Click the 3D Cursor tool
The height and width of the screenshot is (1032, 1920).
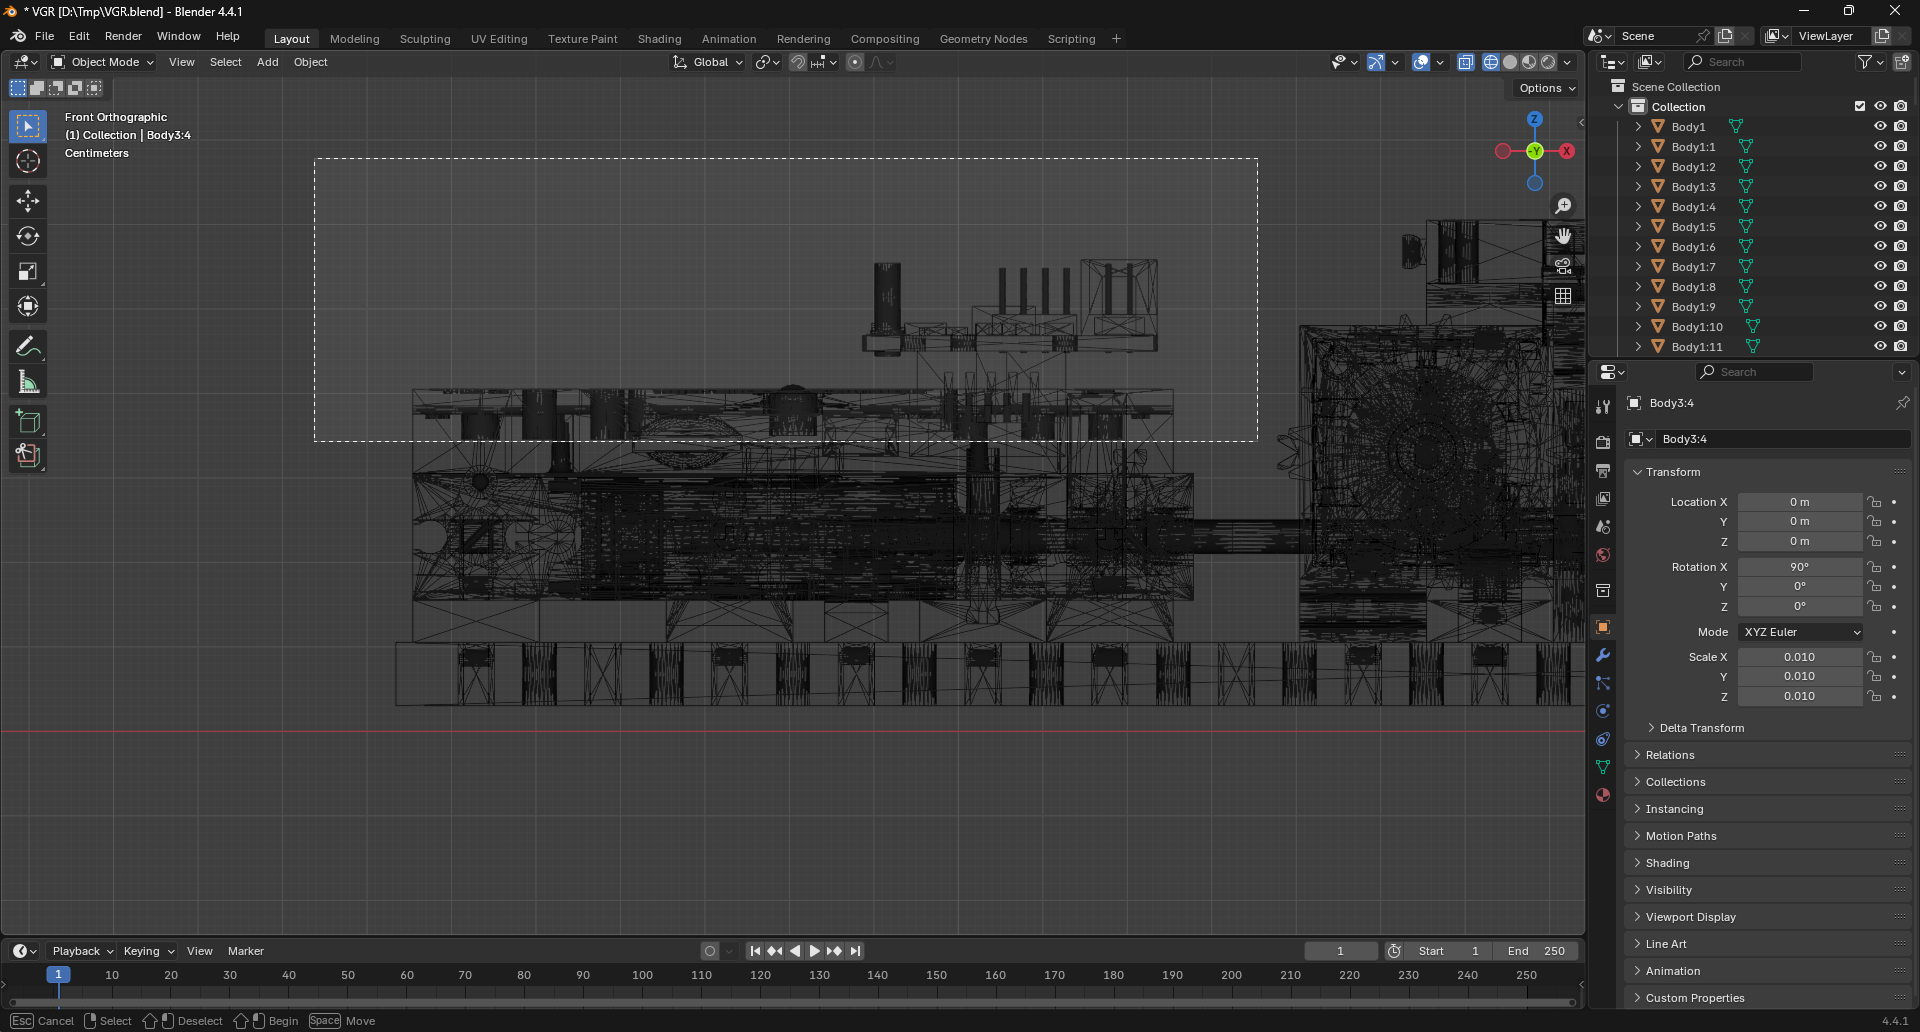pos(28,162)
